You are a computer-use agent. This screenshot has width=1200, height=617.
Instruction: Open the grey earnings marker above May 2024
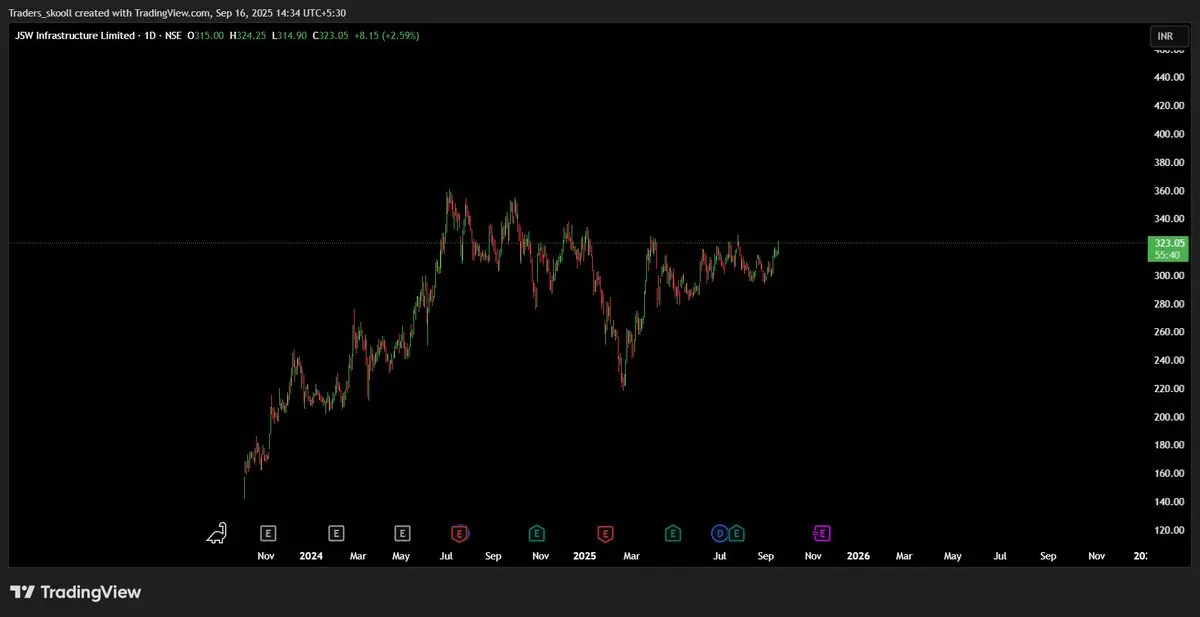(x=402, y=533)
